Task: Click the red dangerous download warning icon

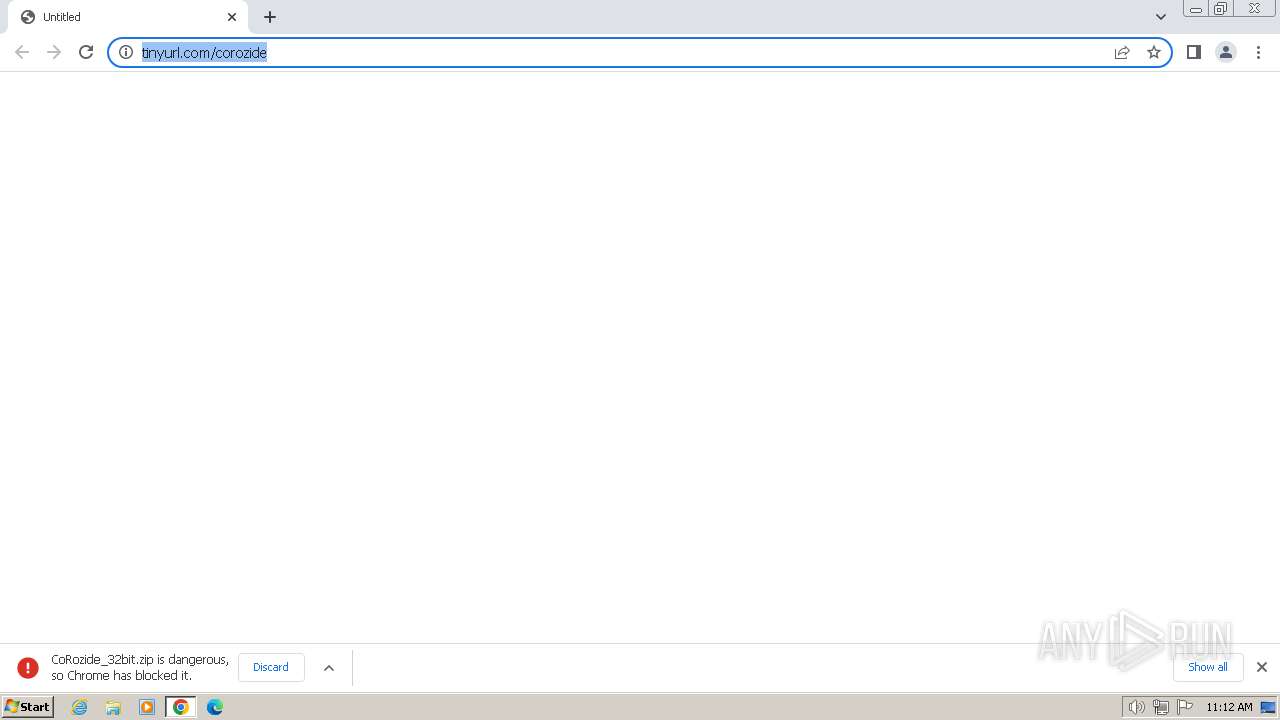Action: click(28, 668)
